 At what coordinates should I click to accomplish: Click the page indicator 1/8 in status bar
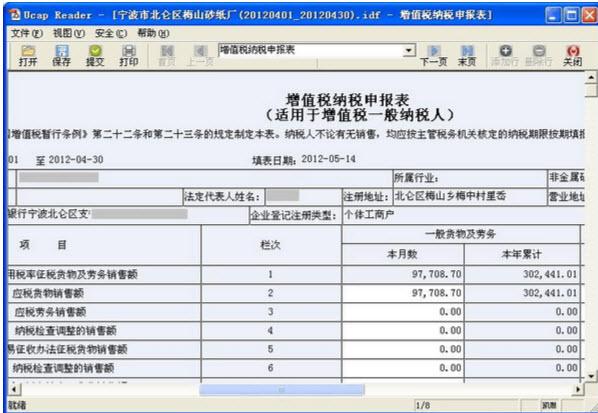click(423, 405)
